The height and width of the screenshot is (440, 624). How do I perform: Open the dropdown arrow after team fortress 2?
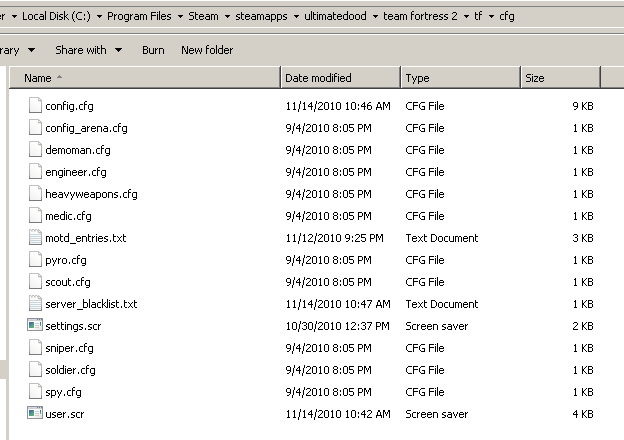[466, 16]
